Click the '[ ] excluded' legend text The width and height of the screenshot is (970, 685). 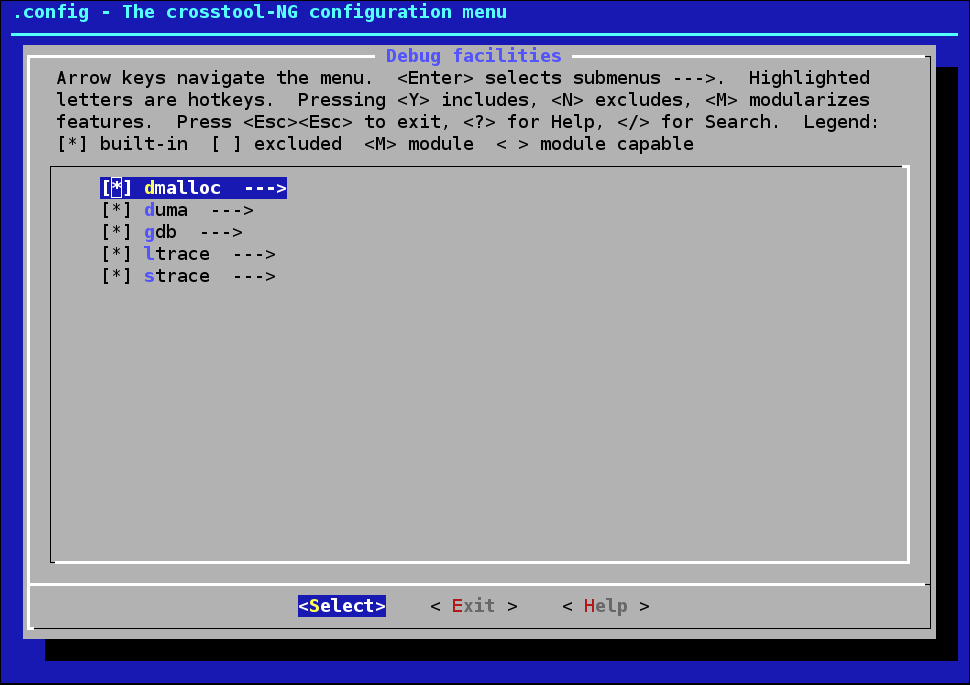(277, 144)
